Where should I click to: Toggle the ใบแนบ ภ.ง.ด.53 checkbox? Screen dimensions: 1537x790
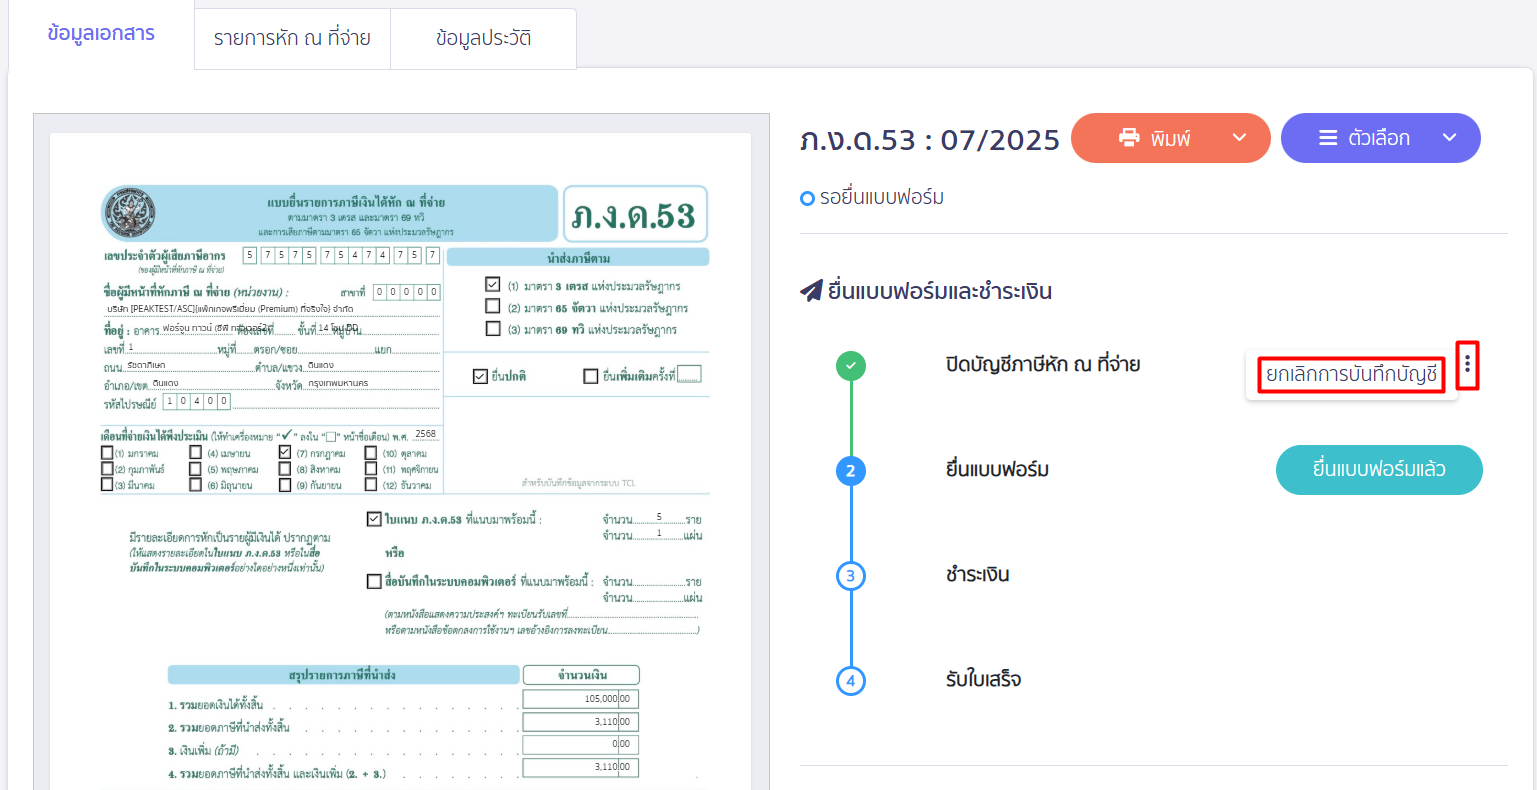374,519
